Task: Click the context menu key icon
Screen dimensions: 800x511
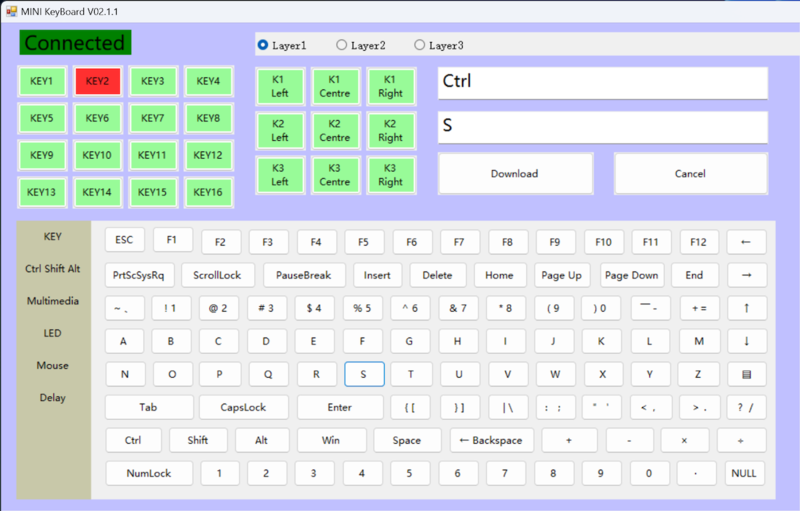Action: point(746,374)
